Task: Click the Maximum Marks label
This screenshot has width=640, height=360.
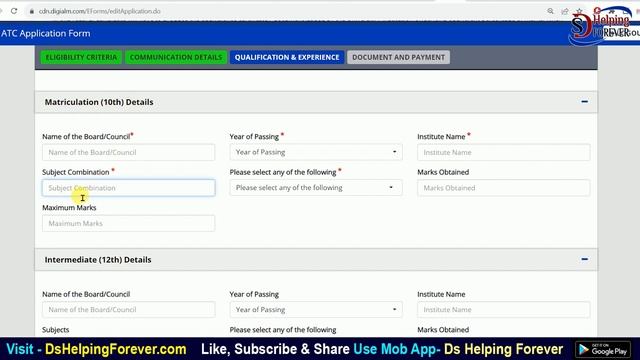Action: [69, 208]
